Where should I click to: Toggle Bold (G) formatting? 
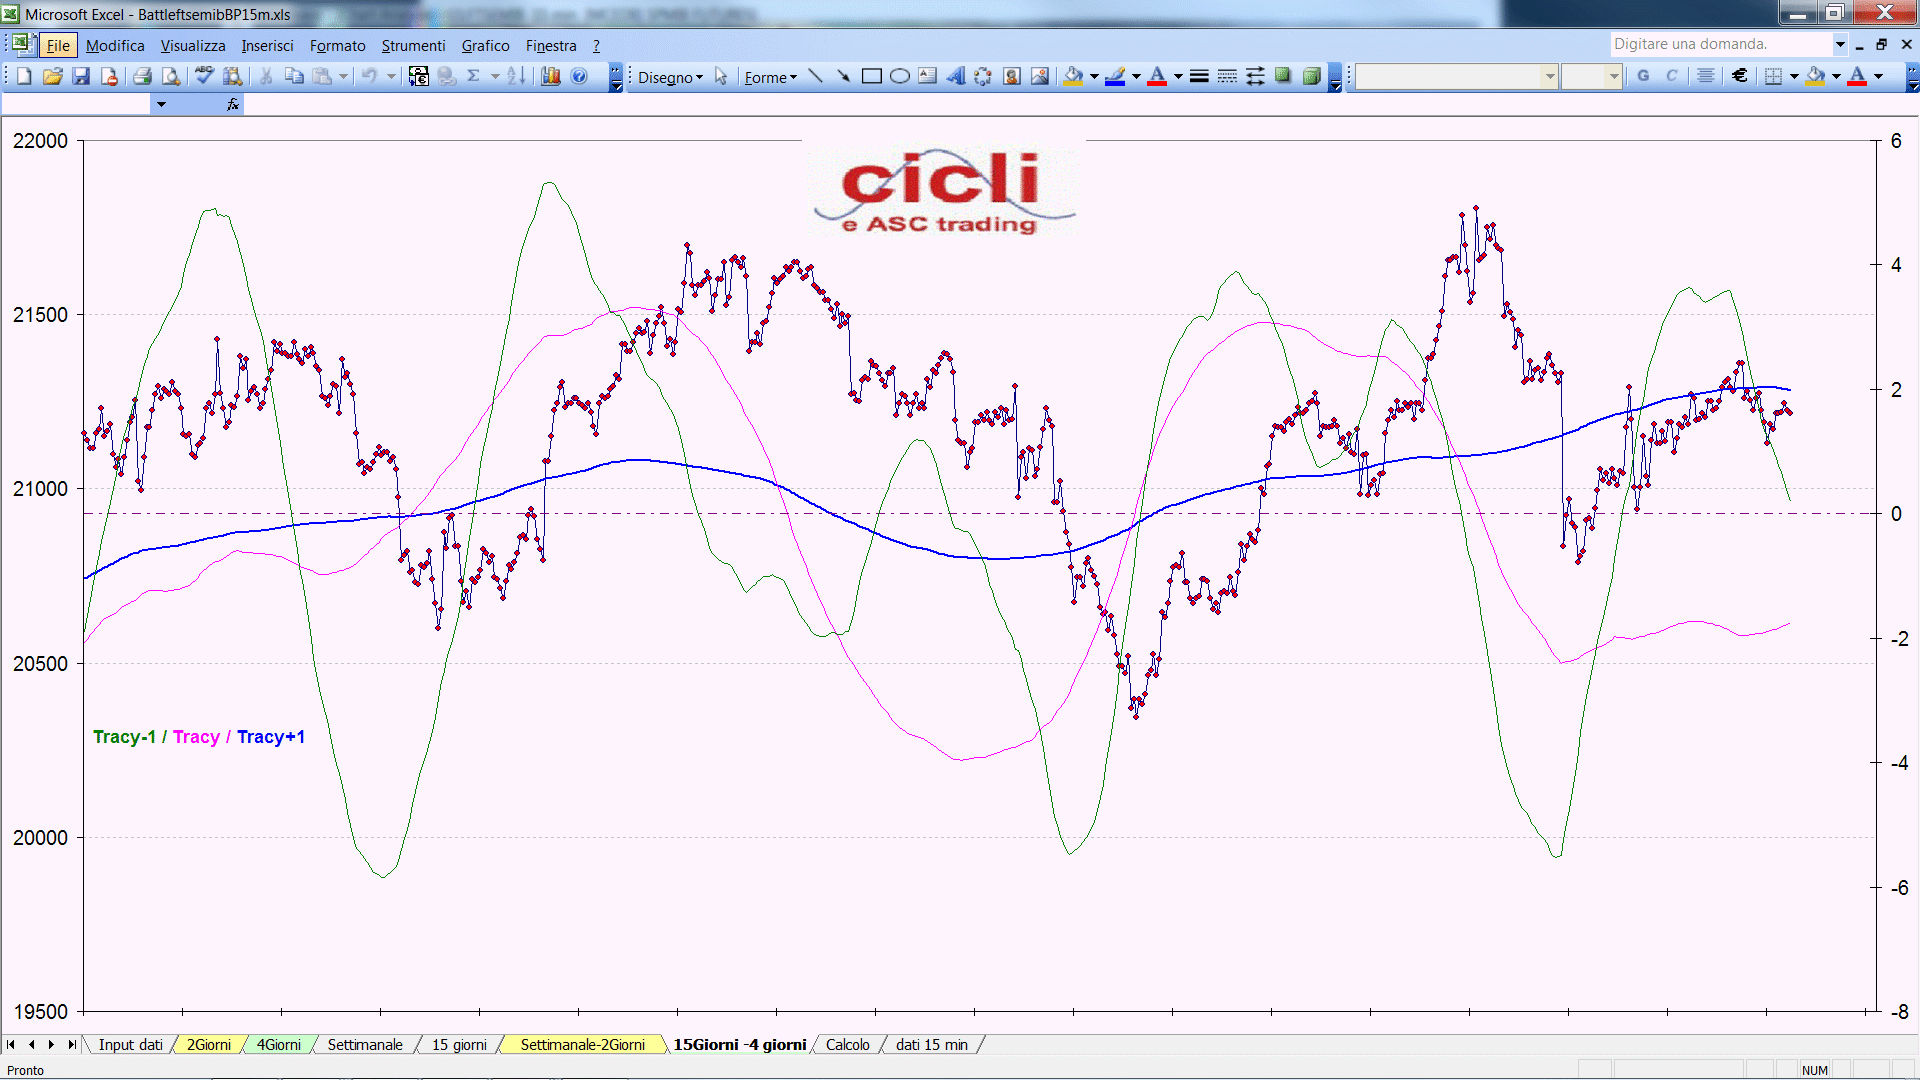coord(1643,76)
